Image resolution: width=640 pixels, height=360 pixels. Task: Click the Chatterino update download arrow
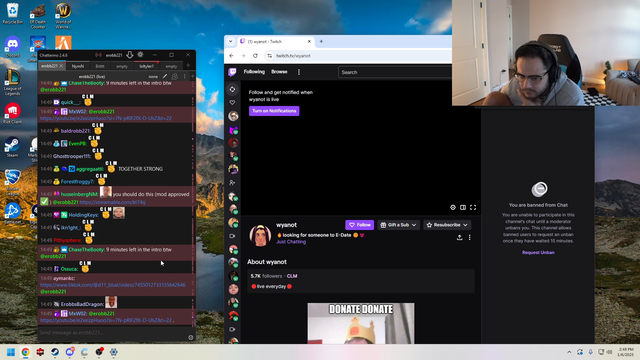pyautogui.click(x=130, y=55)
